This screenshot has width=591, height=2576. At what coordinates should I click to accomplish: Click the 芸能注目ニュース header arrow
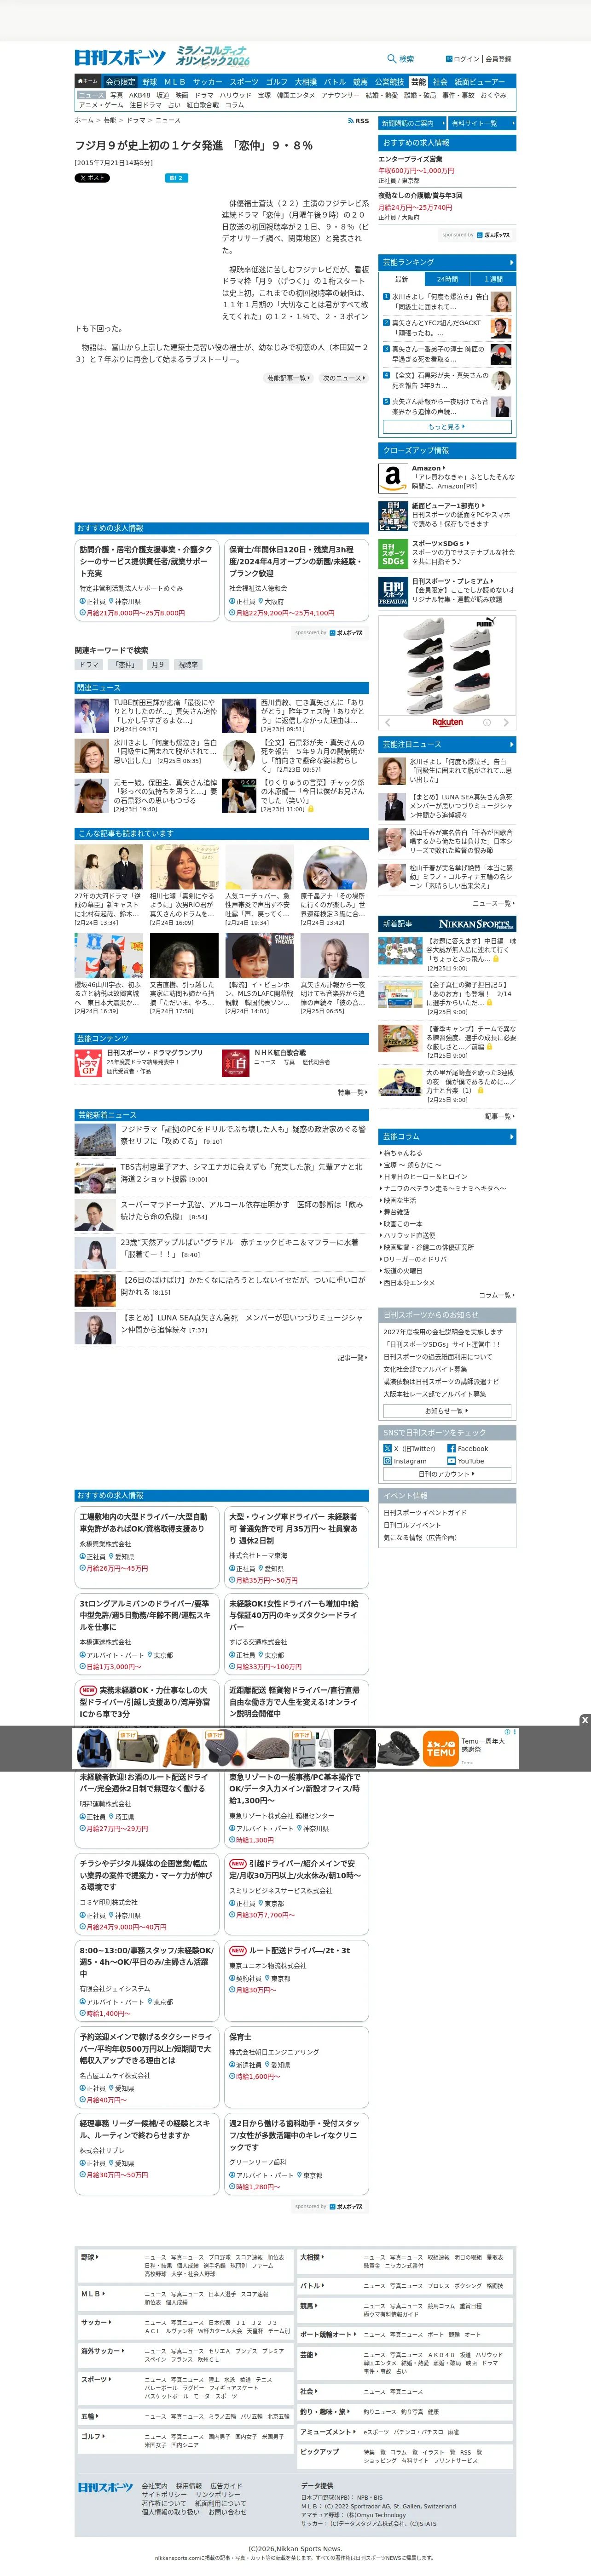tap(511, 744)
